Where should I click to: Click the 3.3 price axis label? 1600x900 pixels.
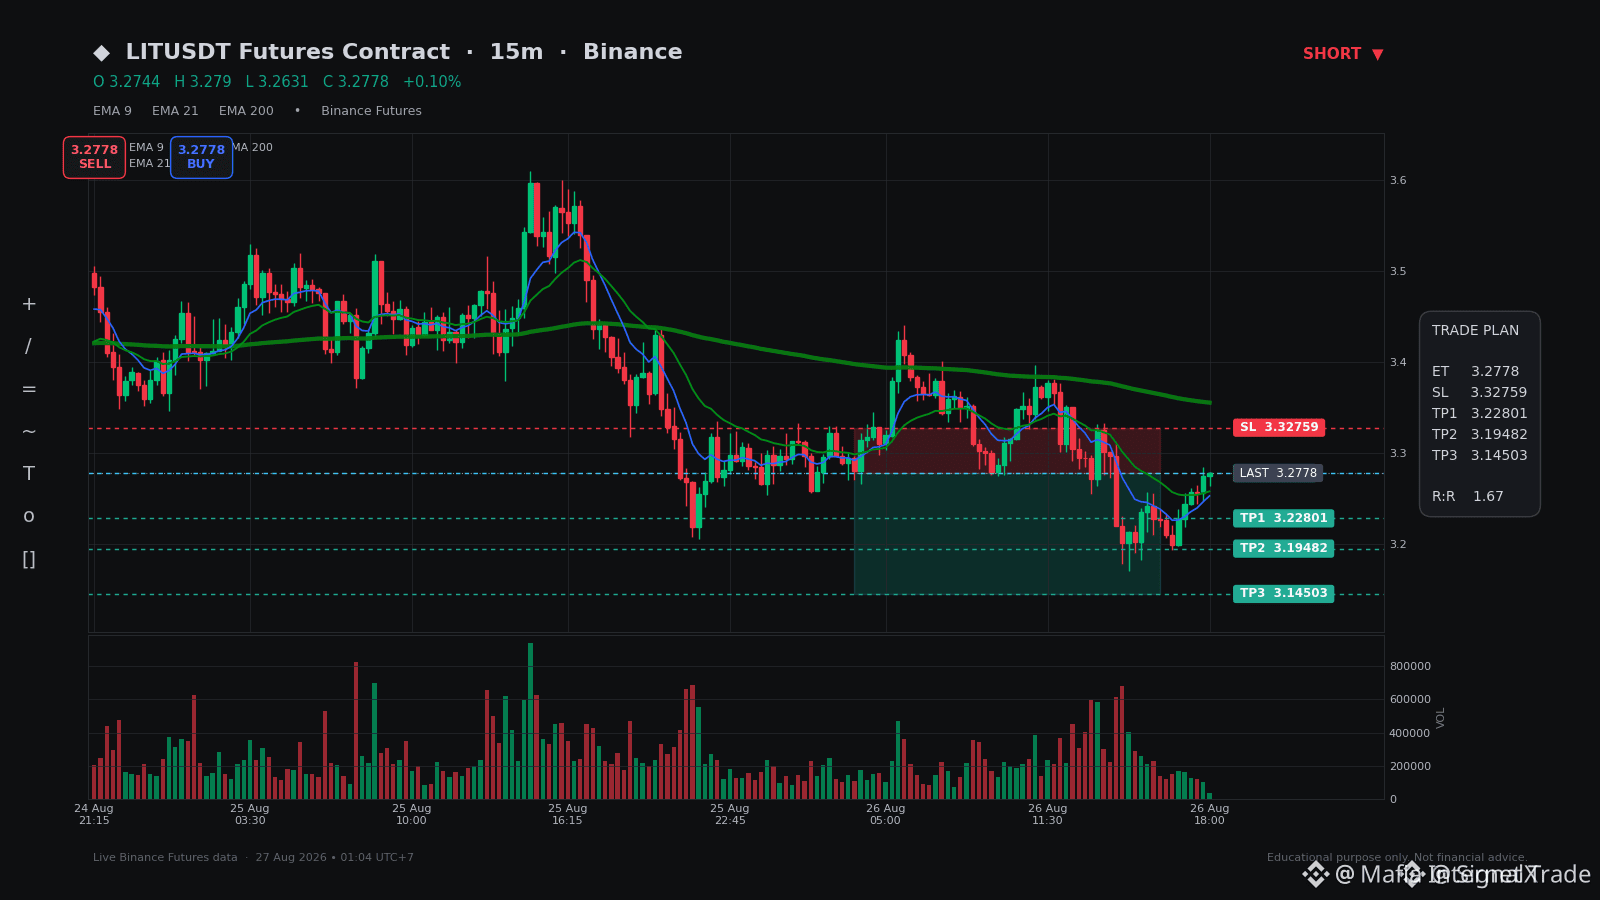click(1398, 454)
